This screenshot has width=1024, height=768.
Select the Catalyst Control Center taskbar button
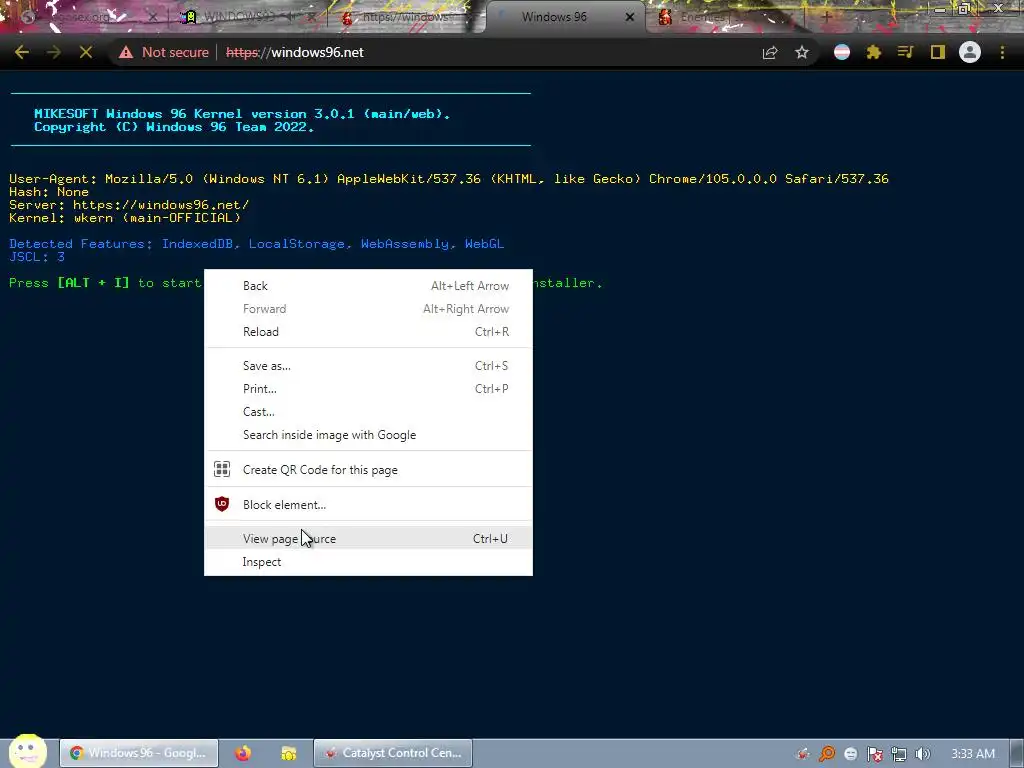tap(393, 753)
